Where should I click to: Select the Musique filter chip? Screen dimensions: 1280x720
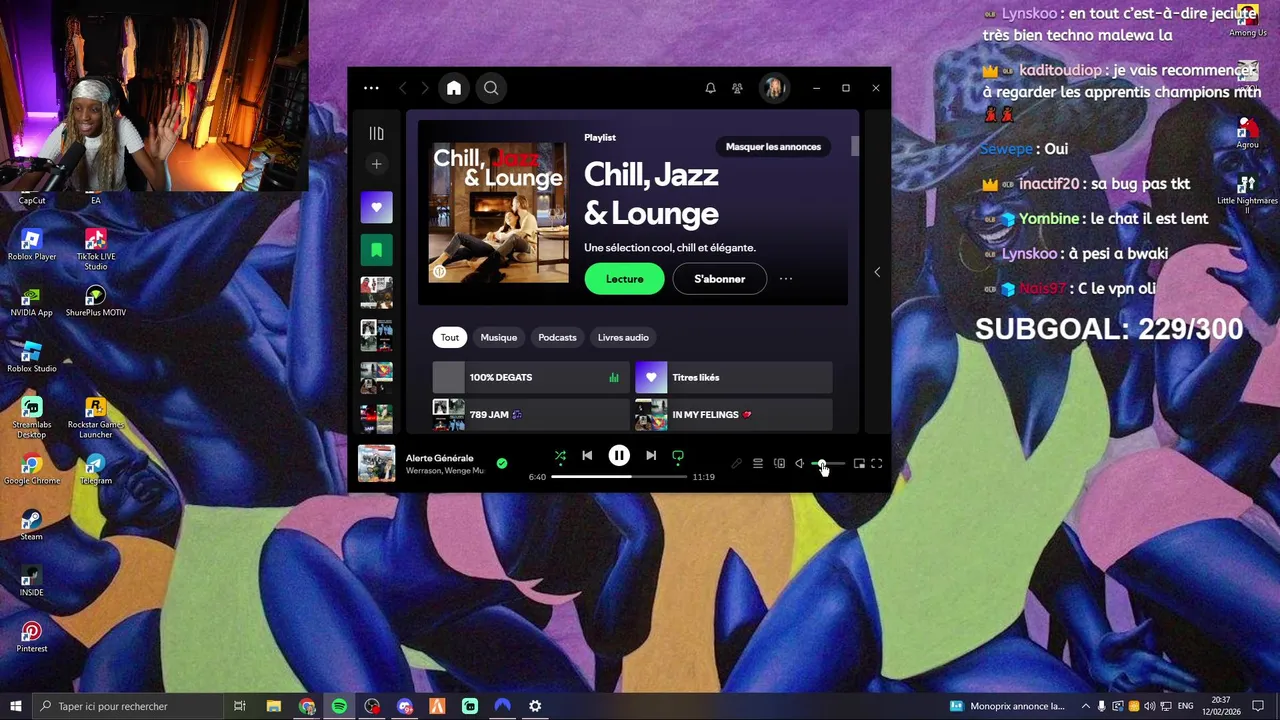click(498, 338)
